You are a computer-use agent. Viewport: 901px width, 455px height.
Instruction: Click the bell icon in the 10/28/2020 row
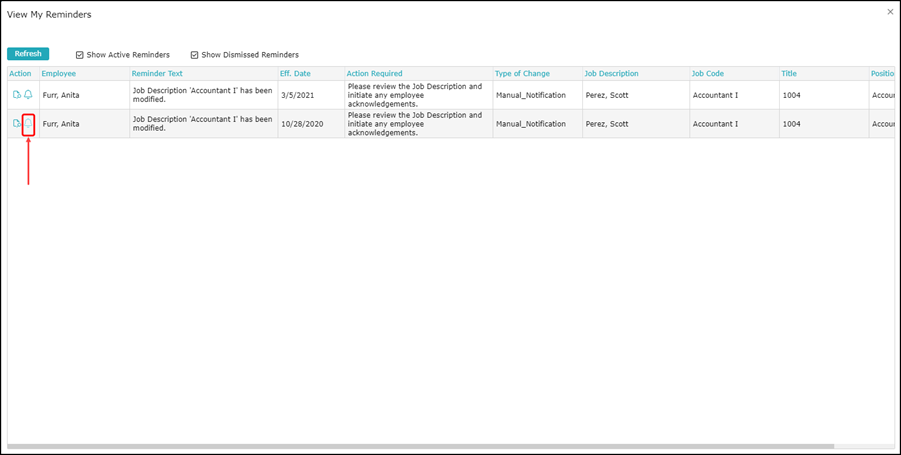tap(28, 123)
